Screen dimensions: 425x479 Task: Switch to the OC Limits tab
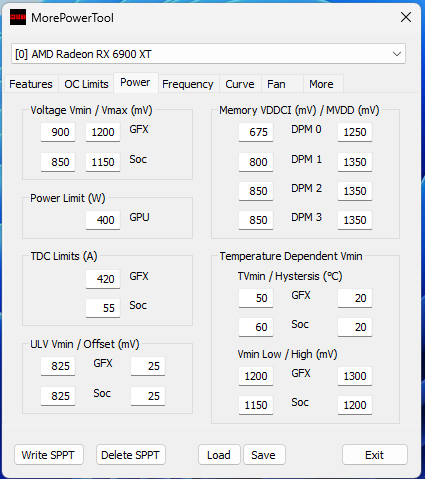click(x=86, y=84)
